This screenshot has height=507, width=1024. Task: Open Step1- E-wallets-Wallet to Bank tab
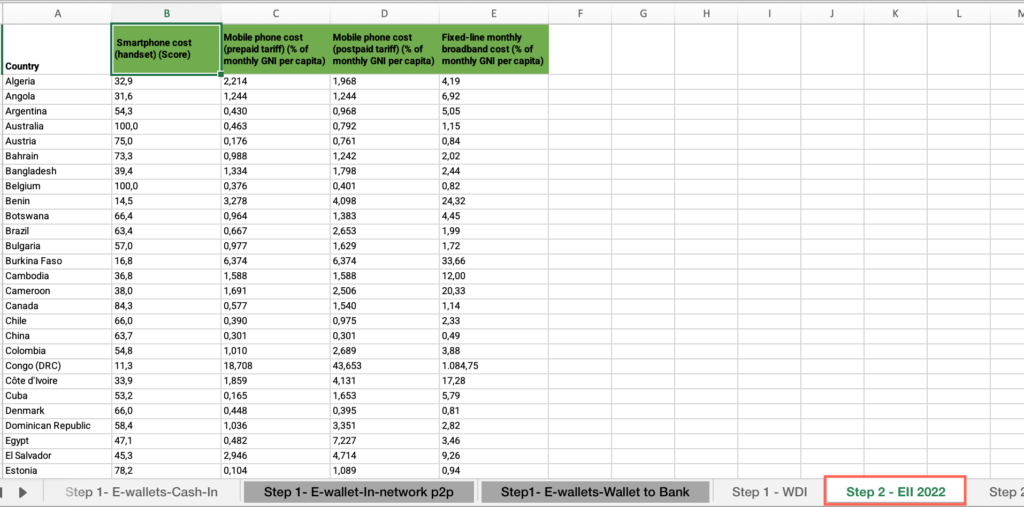596,492
